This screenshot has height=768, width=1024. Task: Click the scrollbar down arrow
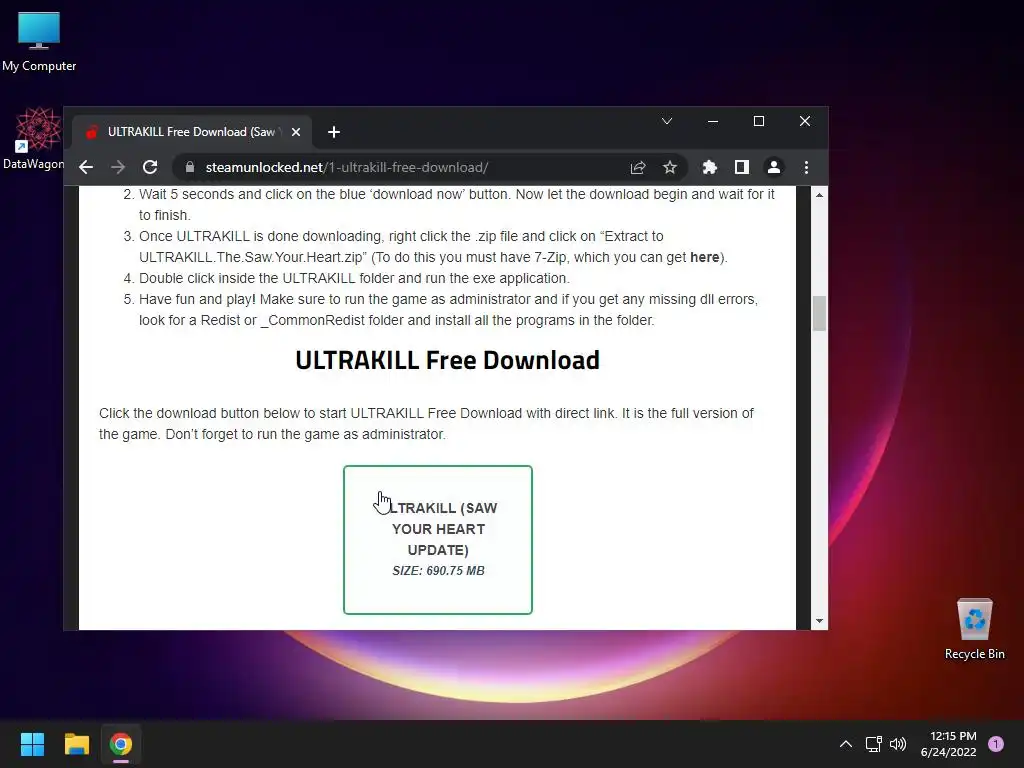coord(819,621)
